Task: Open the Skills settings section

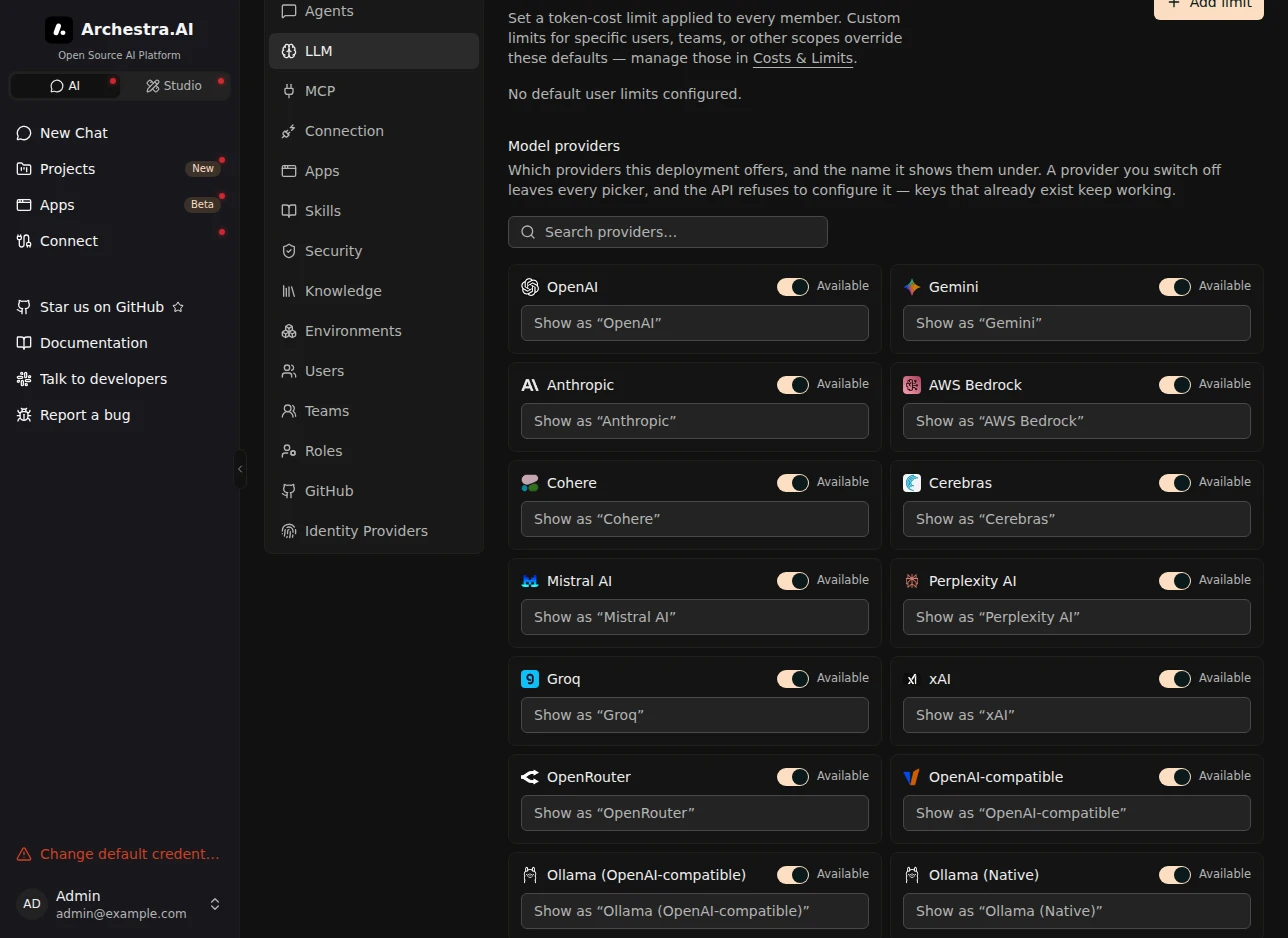Action: point(374,211)
